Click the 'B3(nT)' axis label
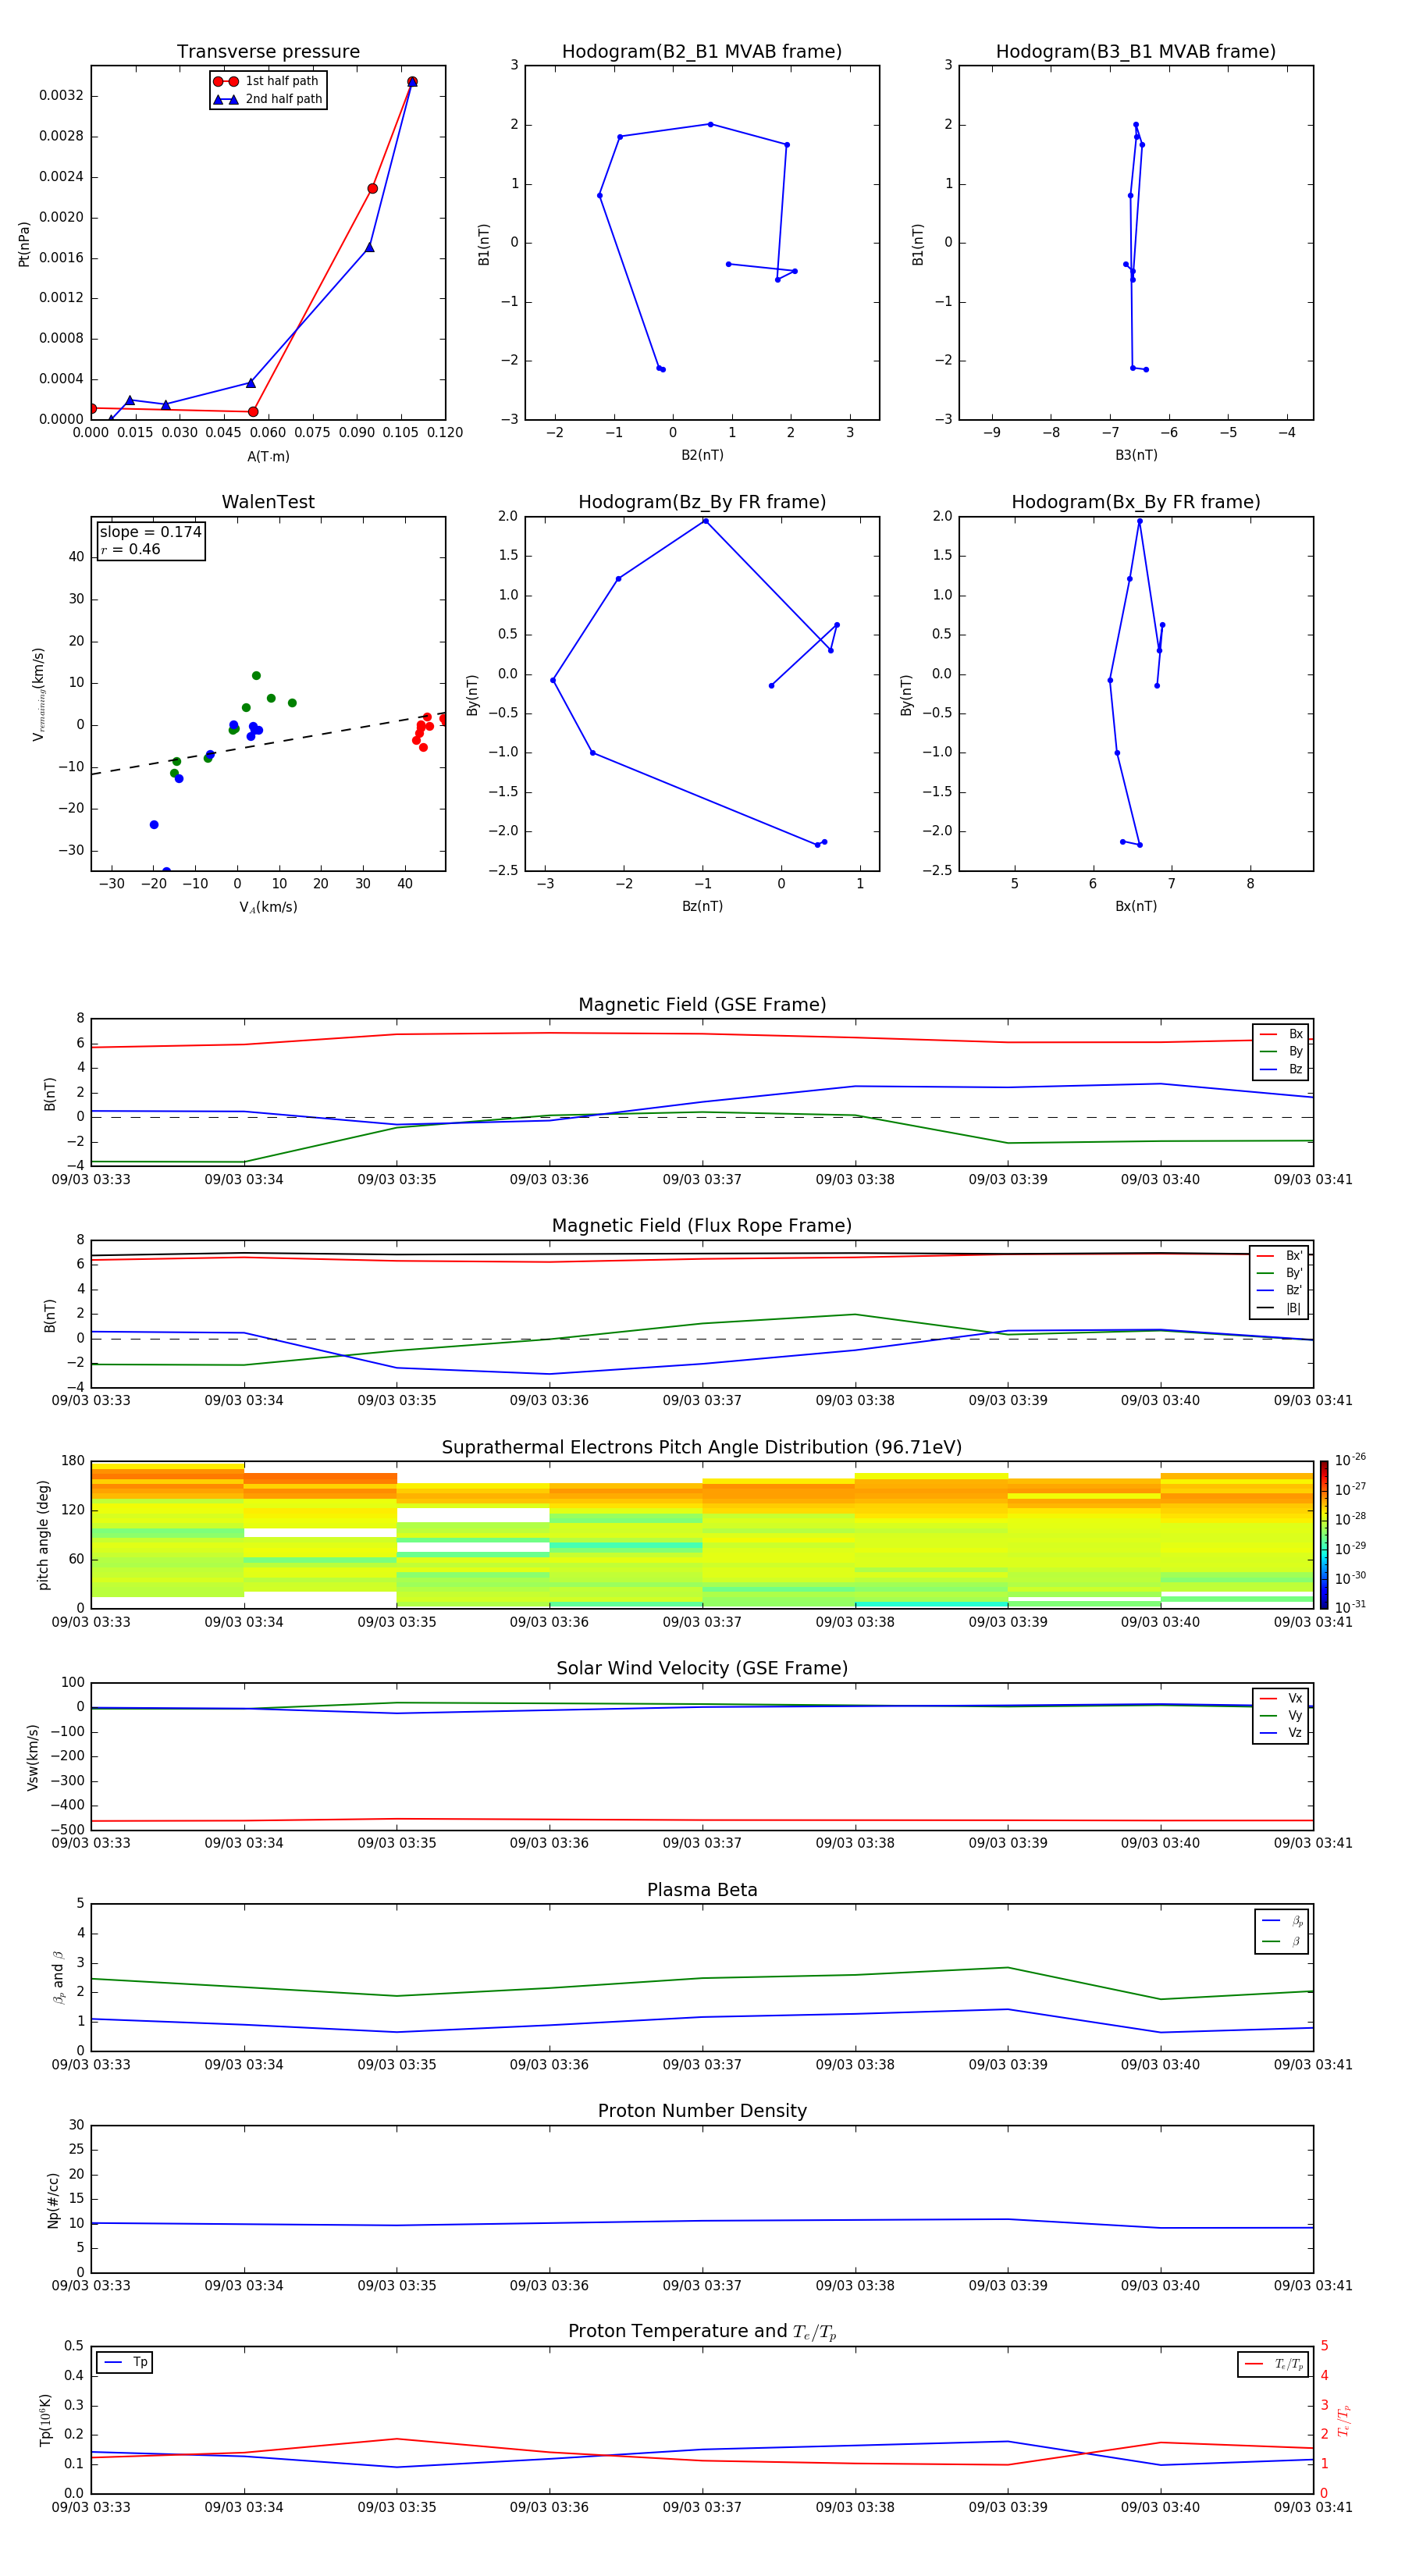This screenshot has width=1405, height=2576. pyautogui.click(x=1136, y=455)
